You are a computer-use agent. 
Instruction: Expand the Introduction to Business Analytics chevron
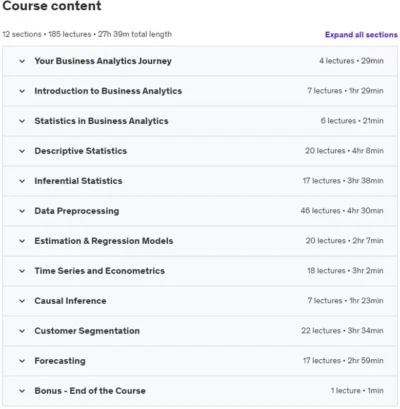pyautogui.click(x=22, y=91)
